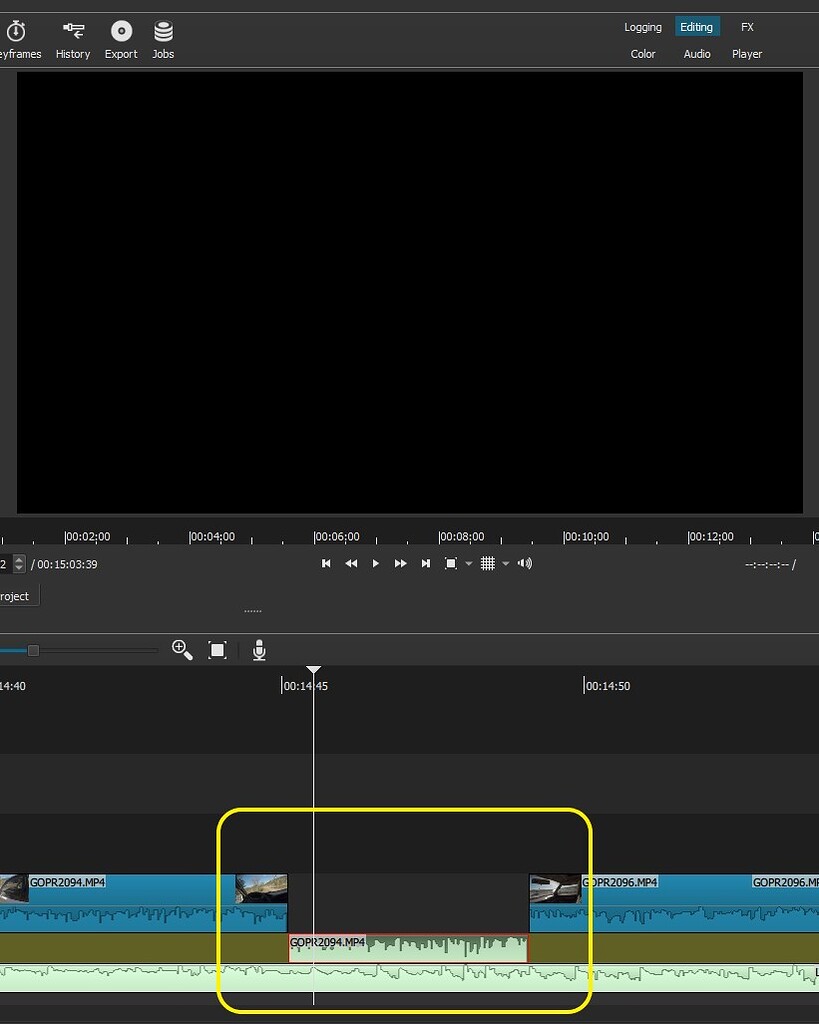819x1024 pixels.
Task: Click the Player layout button
Action: click(747, 54)
